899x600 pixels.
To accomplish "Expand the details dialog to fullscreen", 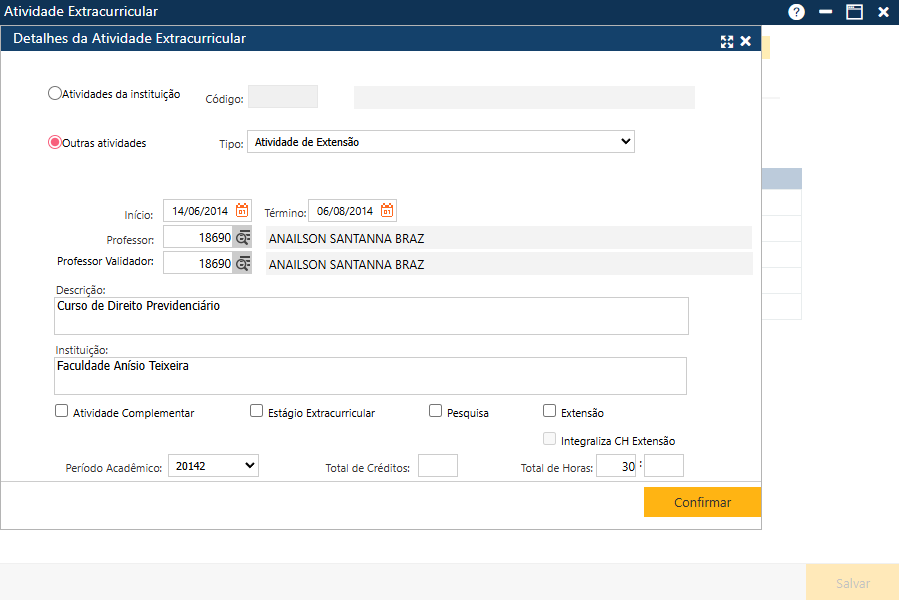I will click(727, 41).
